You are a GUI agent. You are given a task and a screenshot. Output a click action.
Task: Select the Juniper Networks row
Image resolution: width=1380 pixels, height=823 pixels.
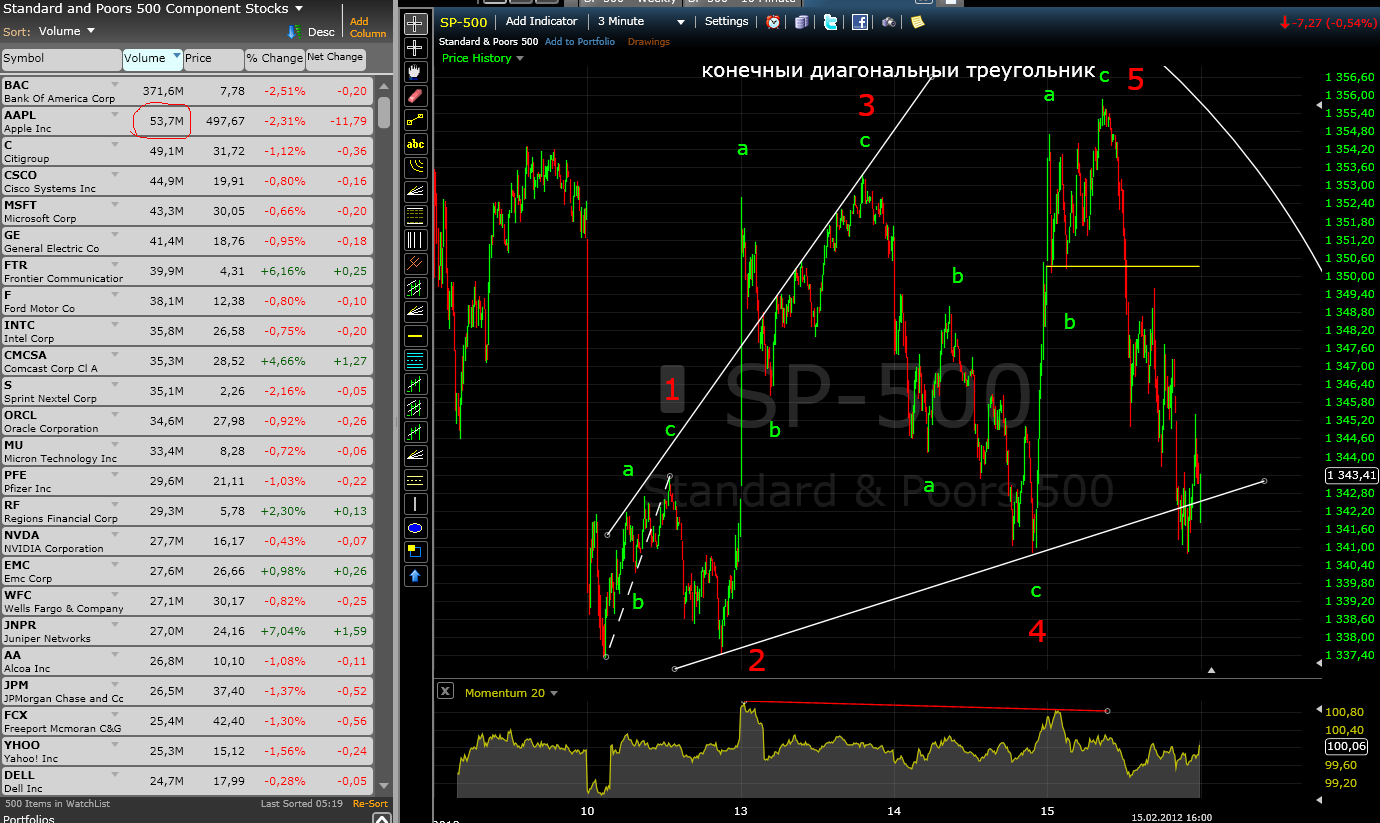(x=187, y=632)
